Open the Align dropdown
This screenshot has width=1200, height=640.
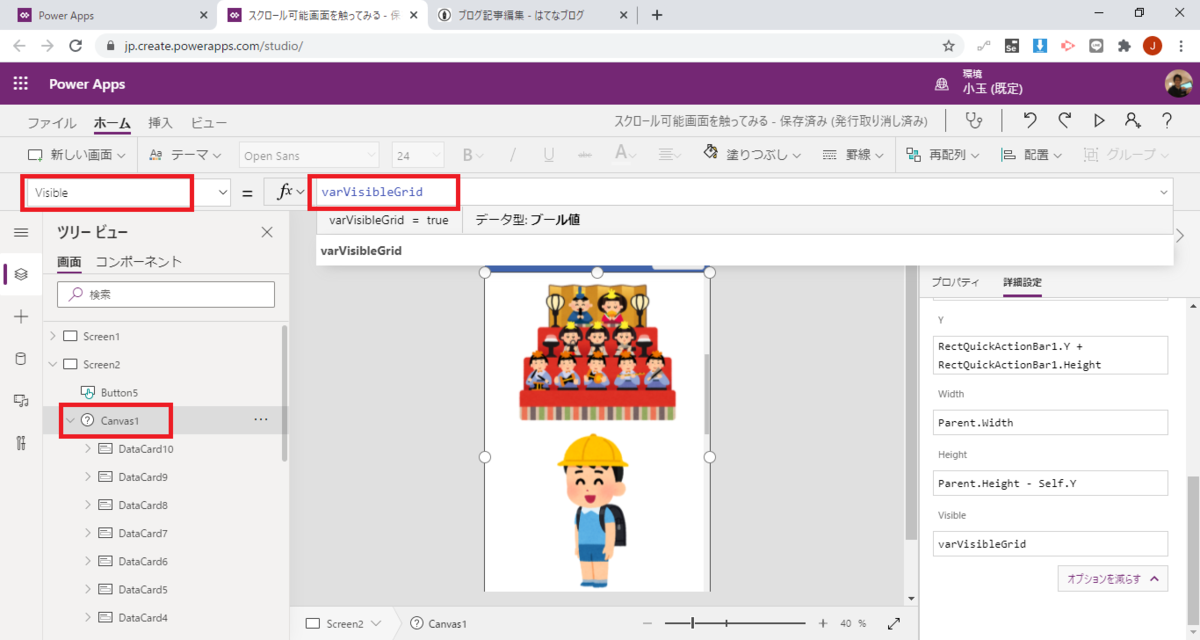point(1032,155)
